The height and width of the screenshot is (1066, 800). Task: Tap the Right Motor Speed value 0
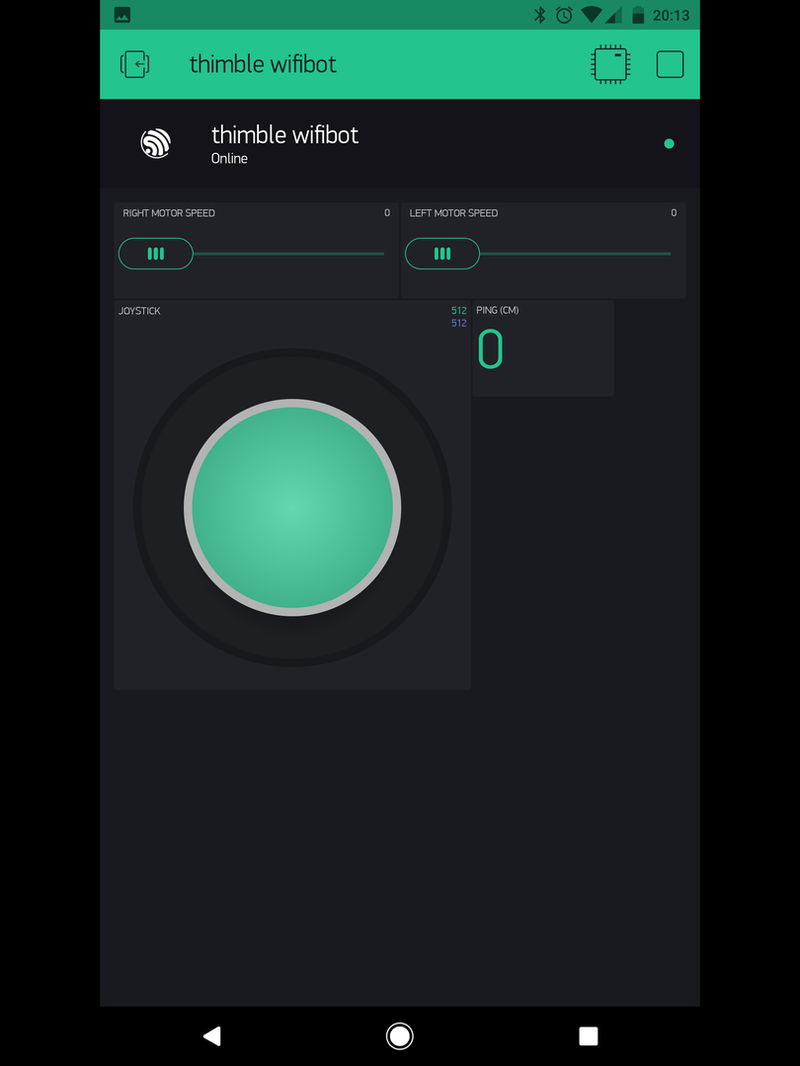(x=387, y=213)
